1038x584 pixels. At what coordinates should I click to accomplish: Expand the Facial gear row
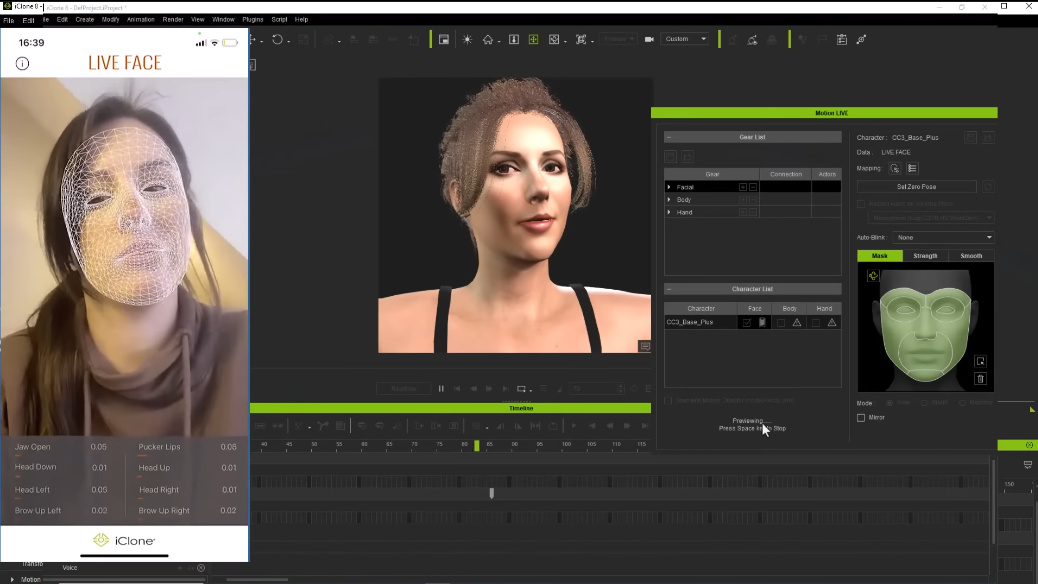pyautogui.click(x=669, y=187)
